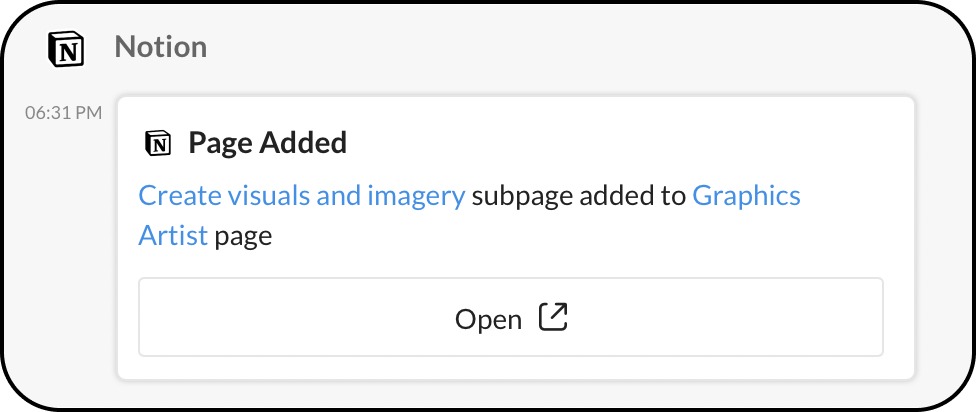Click the hour digits of the message time
Viewport: 976px width, 412px height.
(34, 113)
